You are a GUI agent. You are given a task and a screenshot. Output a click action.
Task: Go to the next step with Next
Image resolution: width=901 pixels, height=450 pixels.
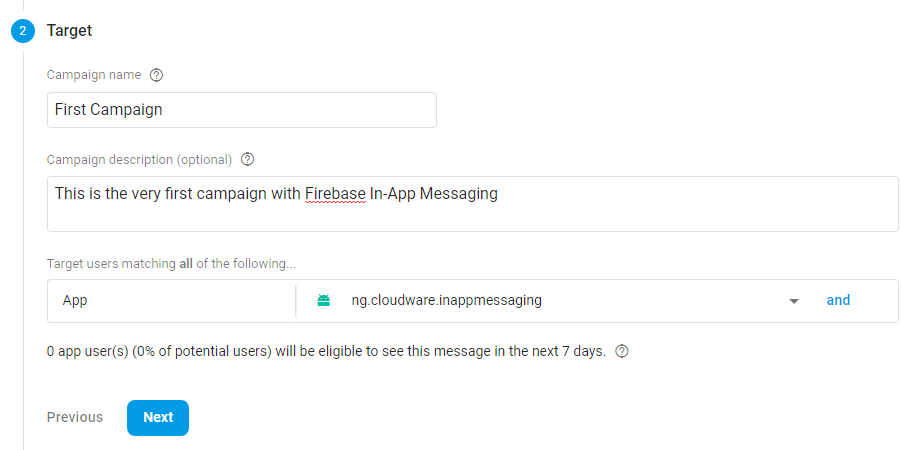158,418
